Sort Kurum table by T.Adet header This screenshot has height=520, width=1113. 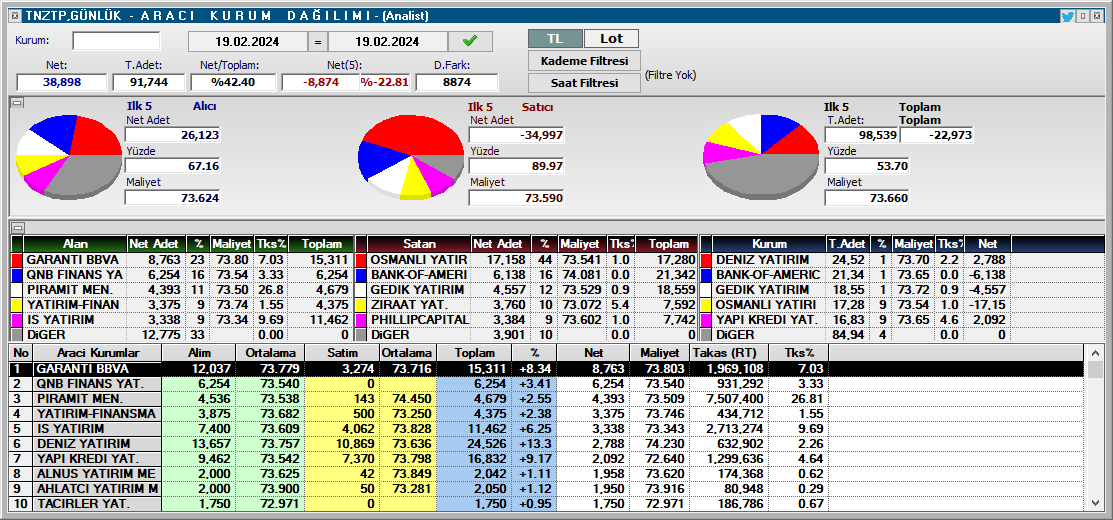pyautogui.click(x=849, y=244)
